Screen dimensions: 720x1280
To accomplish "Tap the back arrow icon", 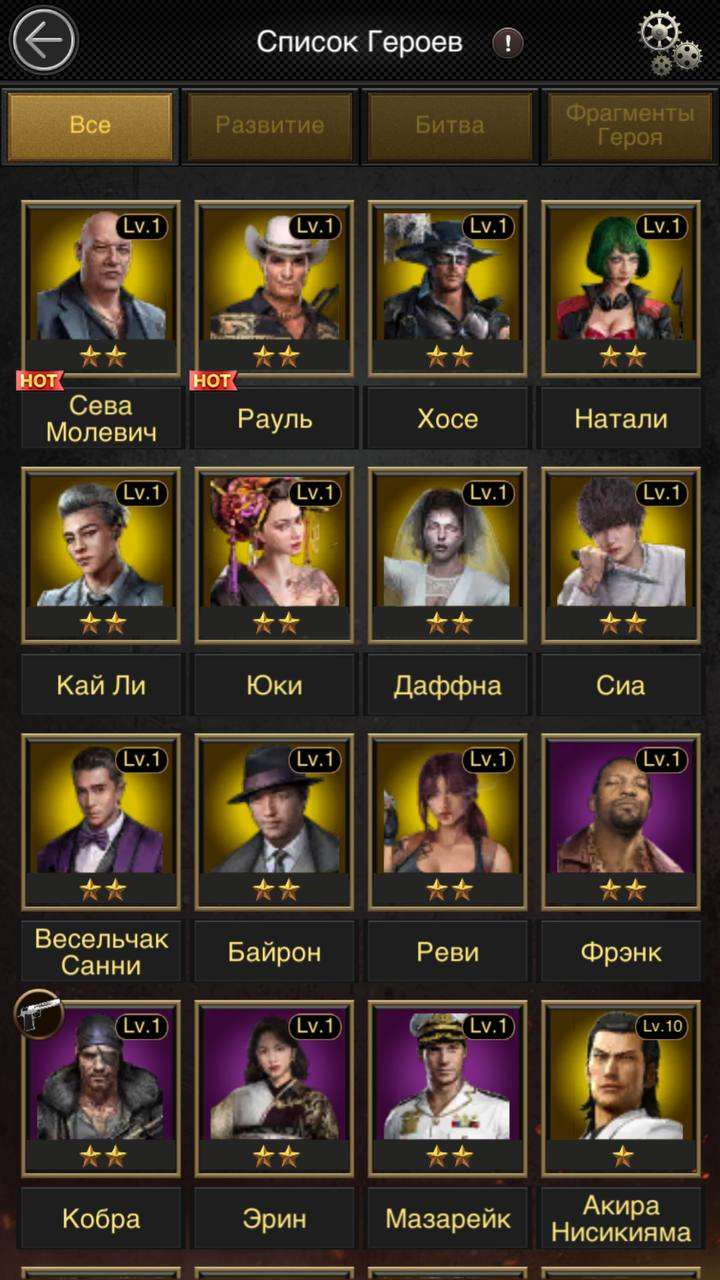I will tap(43, 41).
